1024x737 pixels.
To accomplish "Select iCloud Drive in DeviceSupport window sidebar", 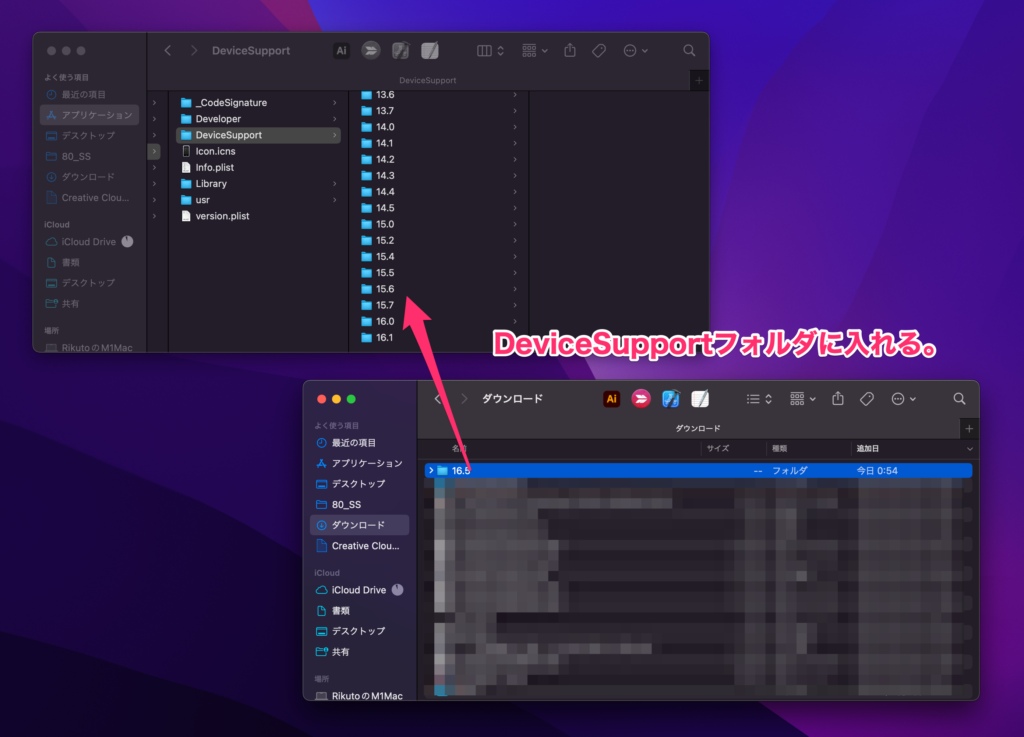I will (x=89, y=242).
